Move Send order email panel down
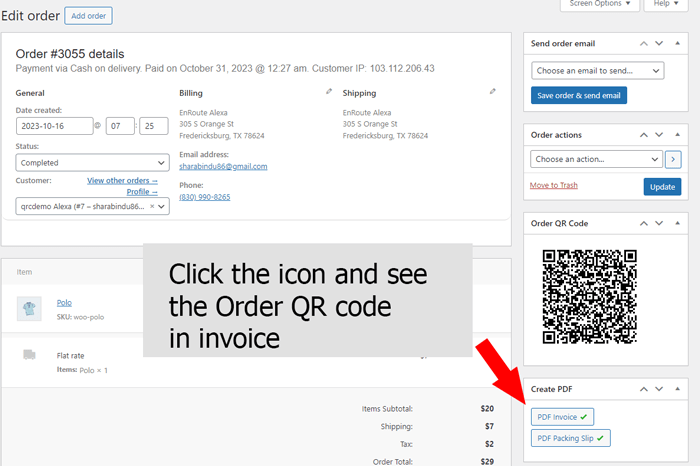The image size is (700, 466). pos(659,43)
